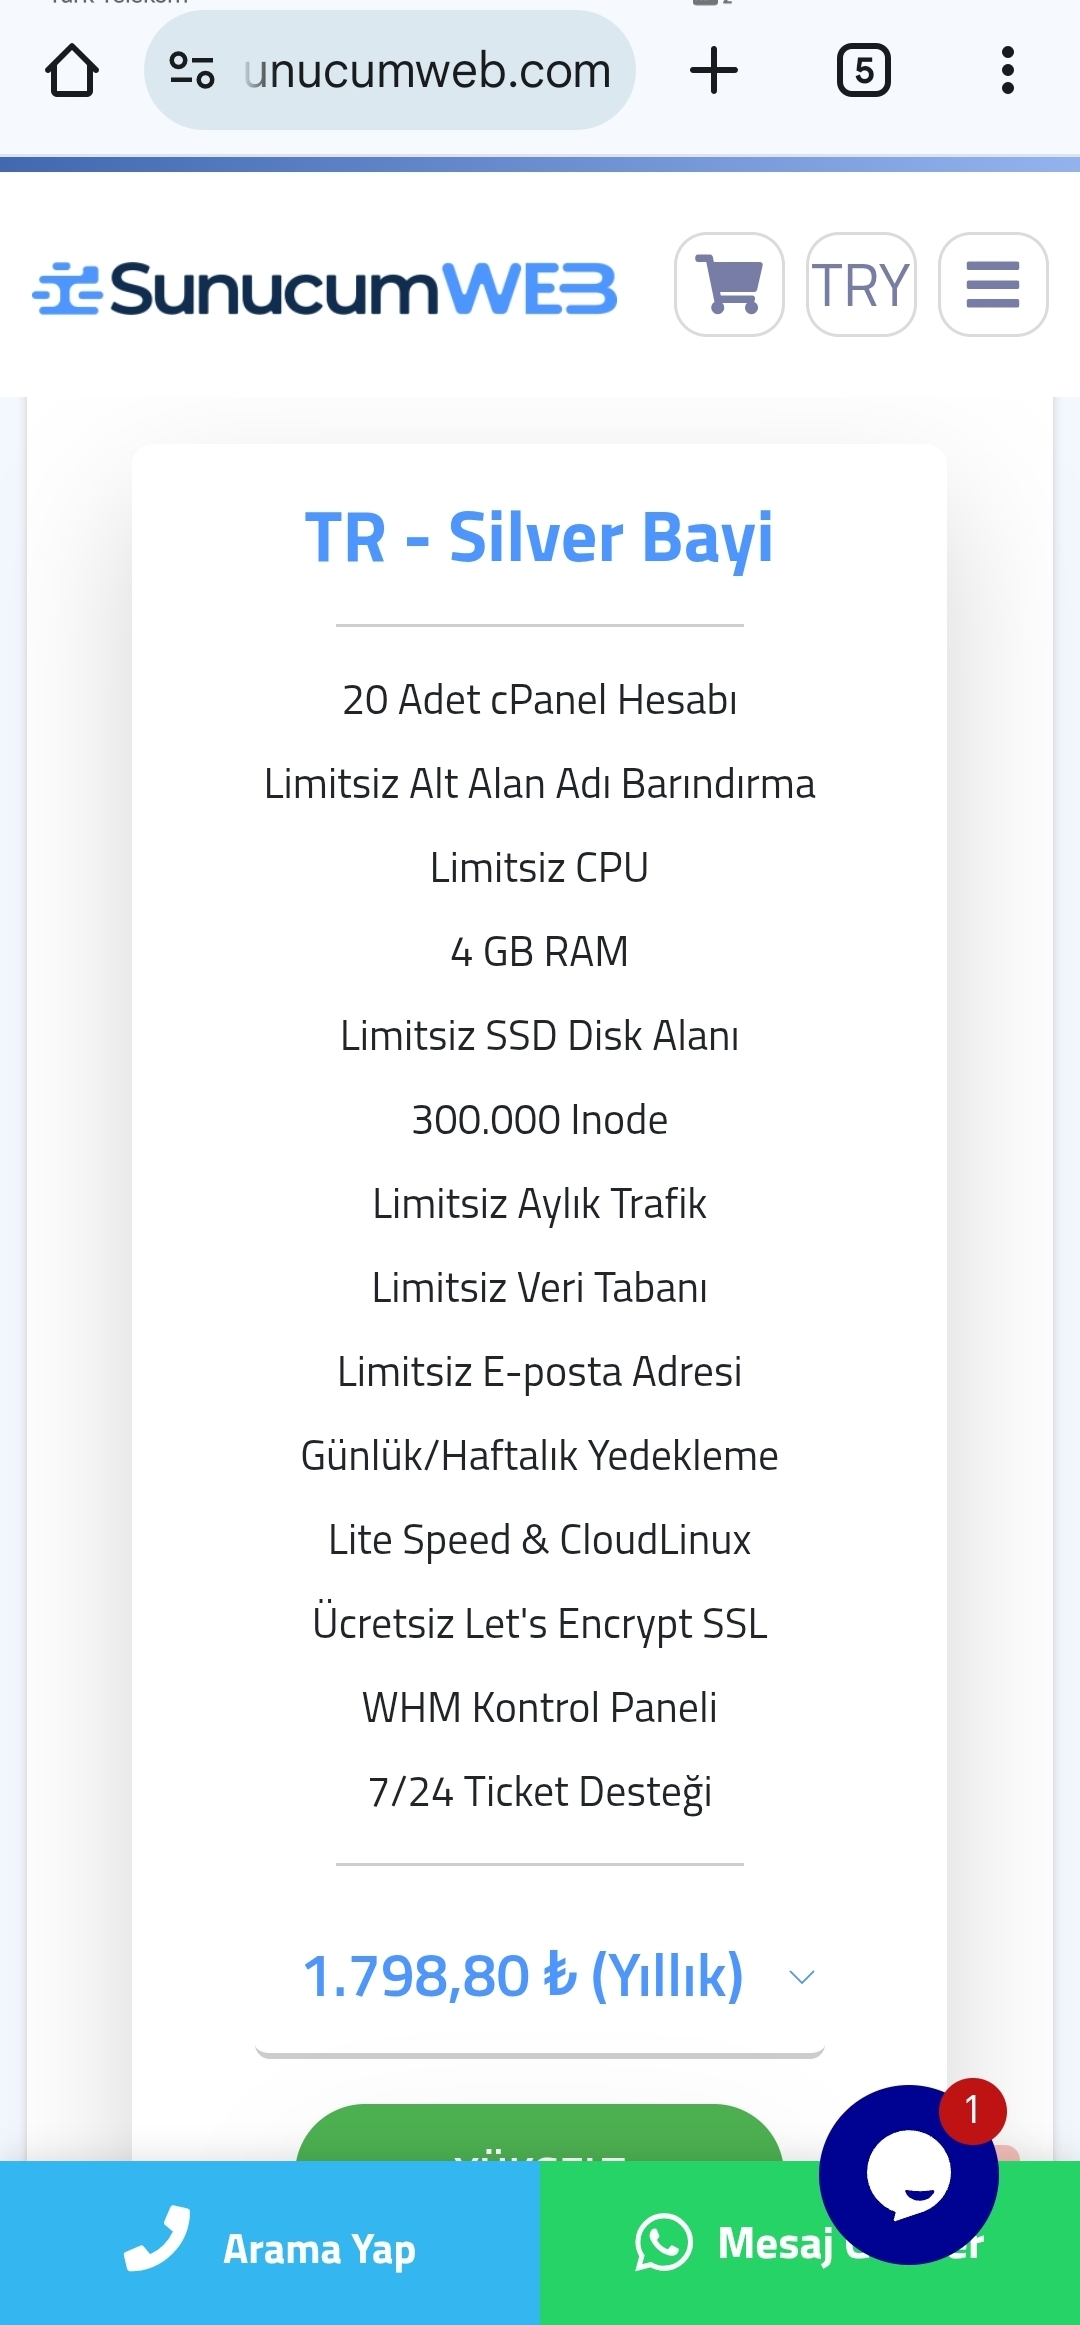The height and width of the screenshot is (2325, 1080).
Task: Tap the Arama Yap call button
Action: click(x=270, y=2243)
